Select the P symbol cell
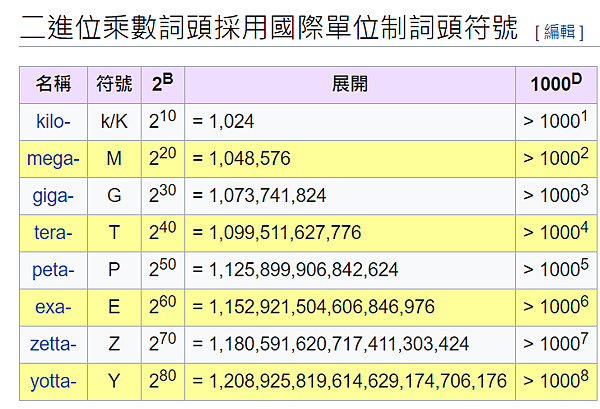Viewport: 600px width, 409px height. pos(114,270)
